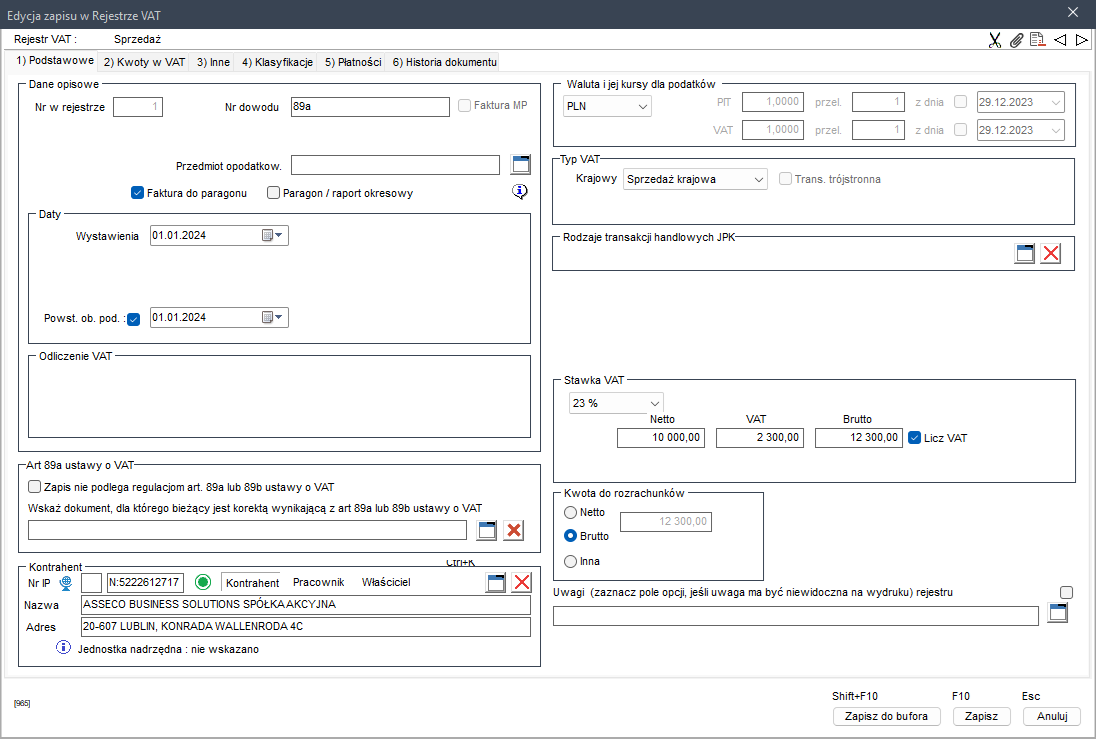Click the Nr dowodu field with 89a
1096x739 pixels.
[370, 107]
